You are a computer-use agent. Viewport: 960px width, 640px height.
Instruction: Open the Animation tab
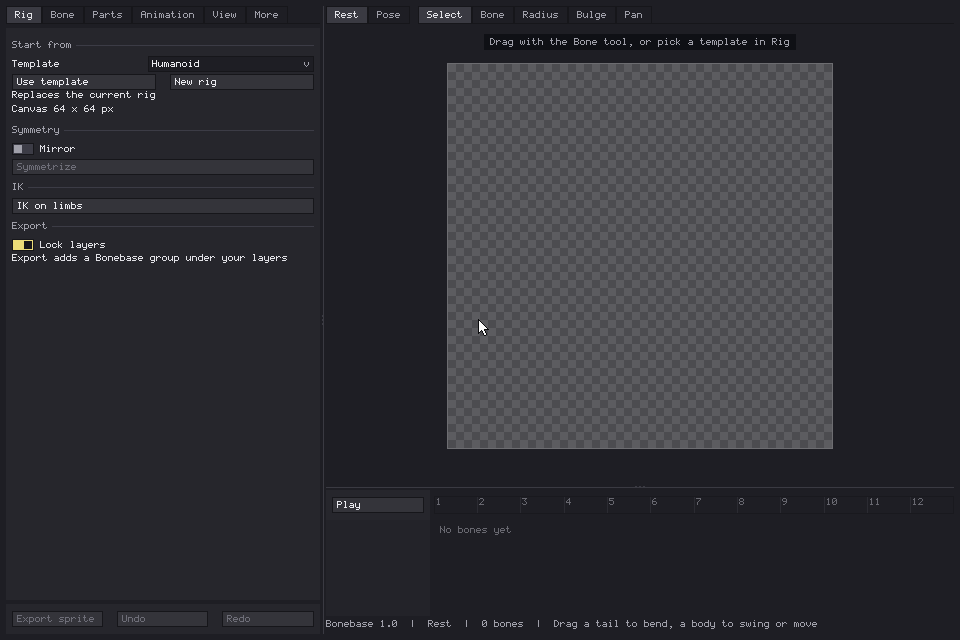click(167, 15)
